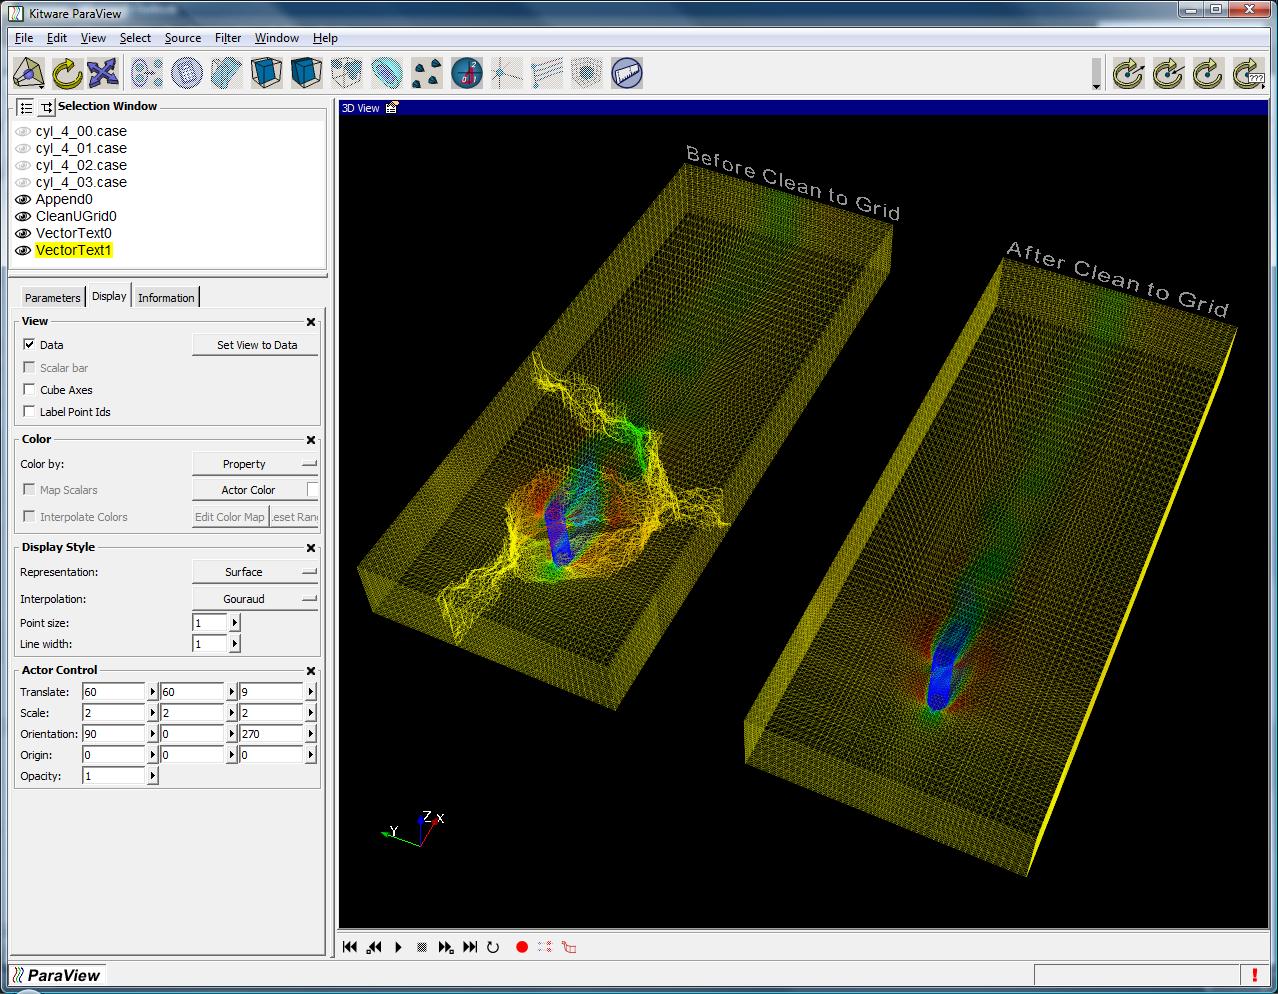Click the ruler measurement toolbar icon

627,73
